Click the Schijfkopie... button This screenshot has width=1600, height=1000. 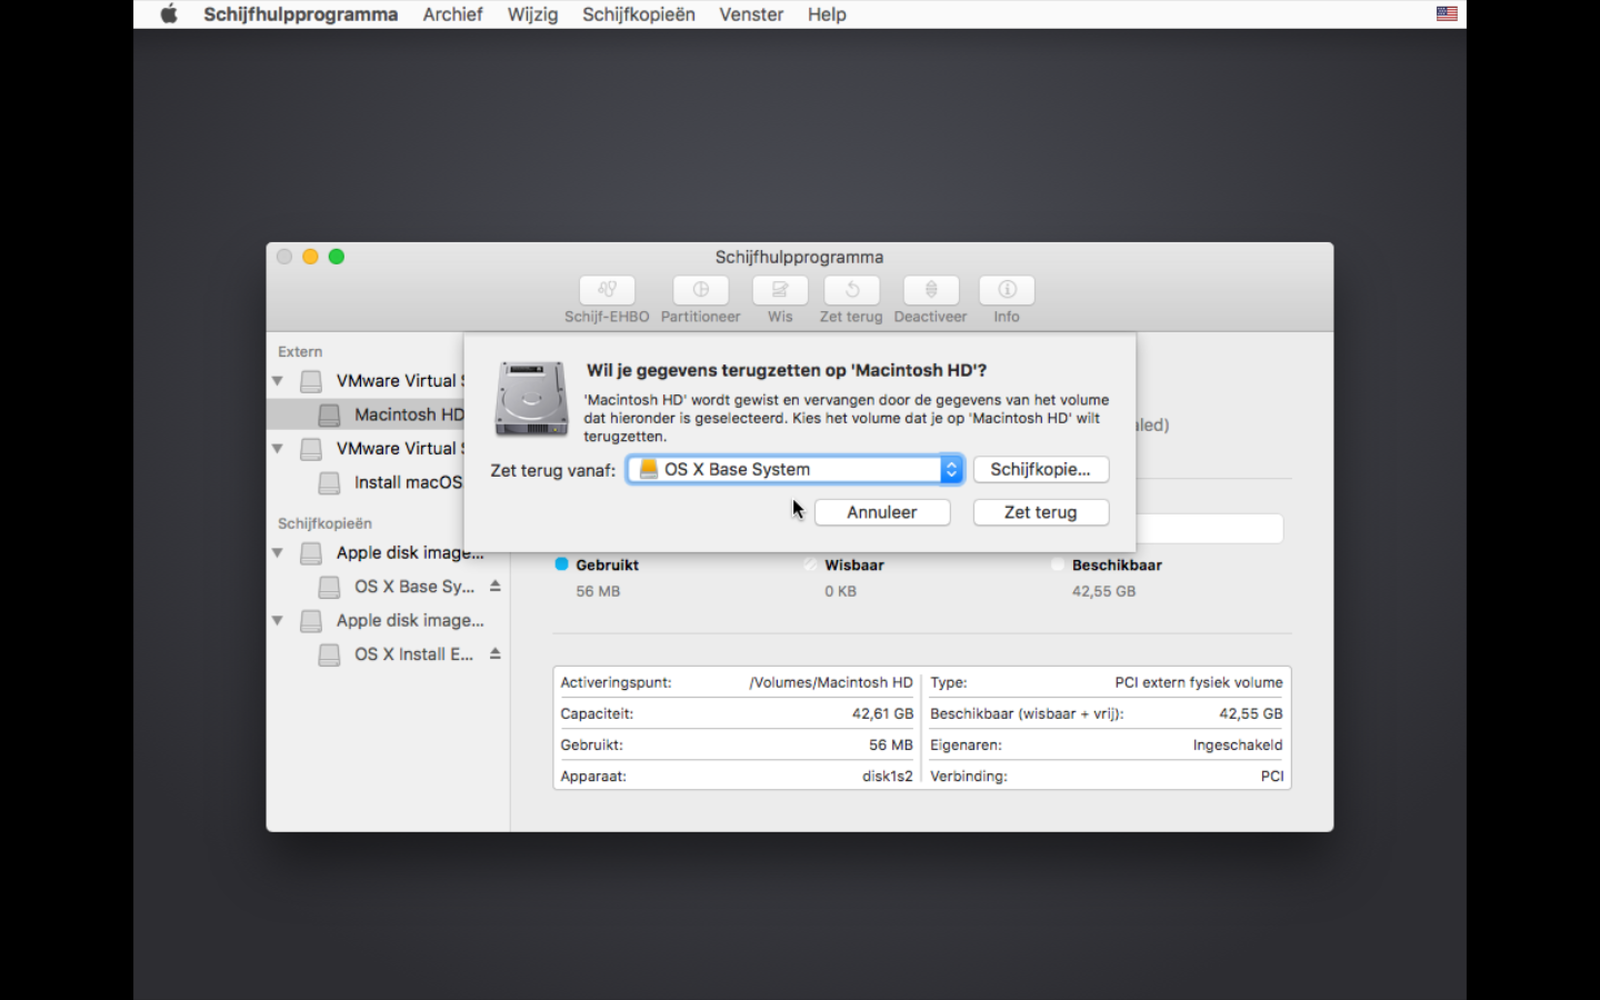point(1041,469)
